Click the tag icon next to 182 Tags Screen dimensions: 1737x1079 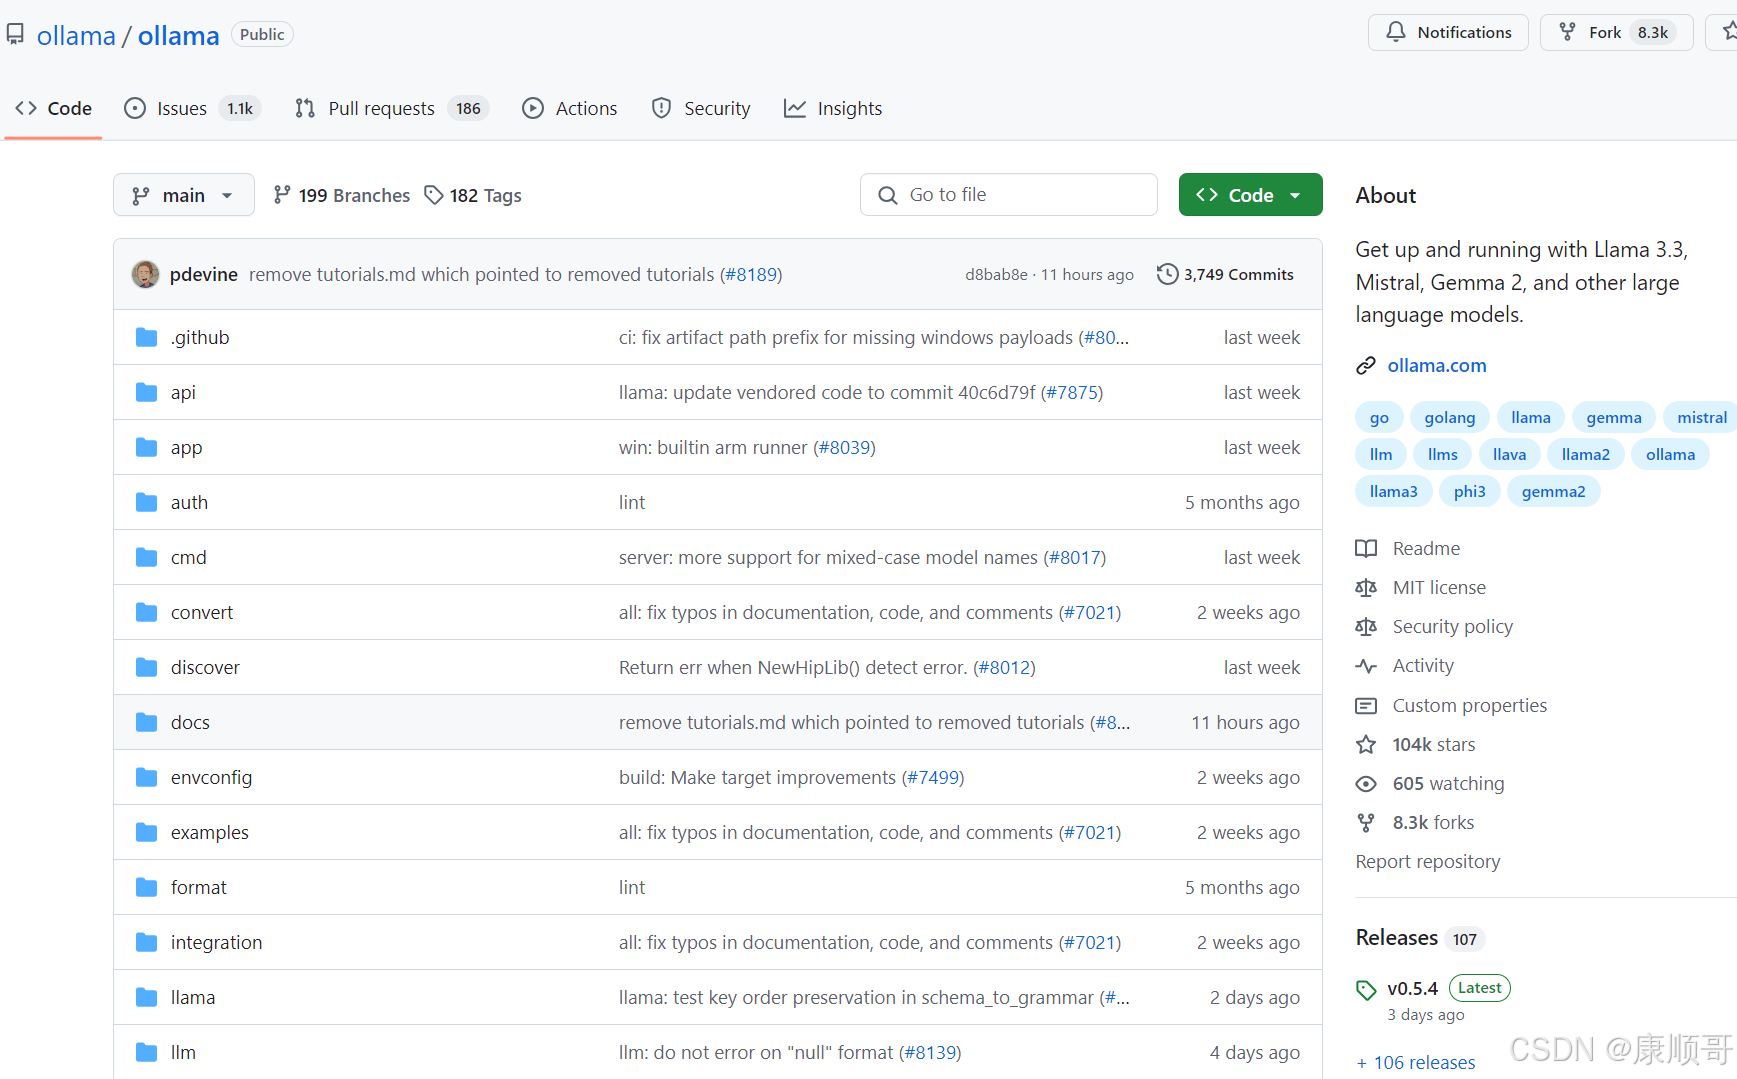pyautogui.click(x=434, y=195)
